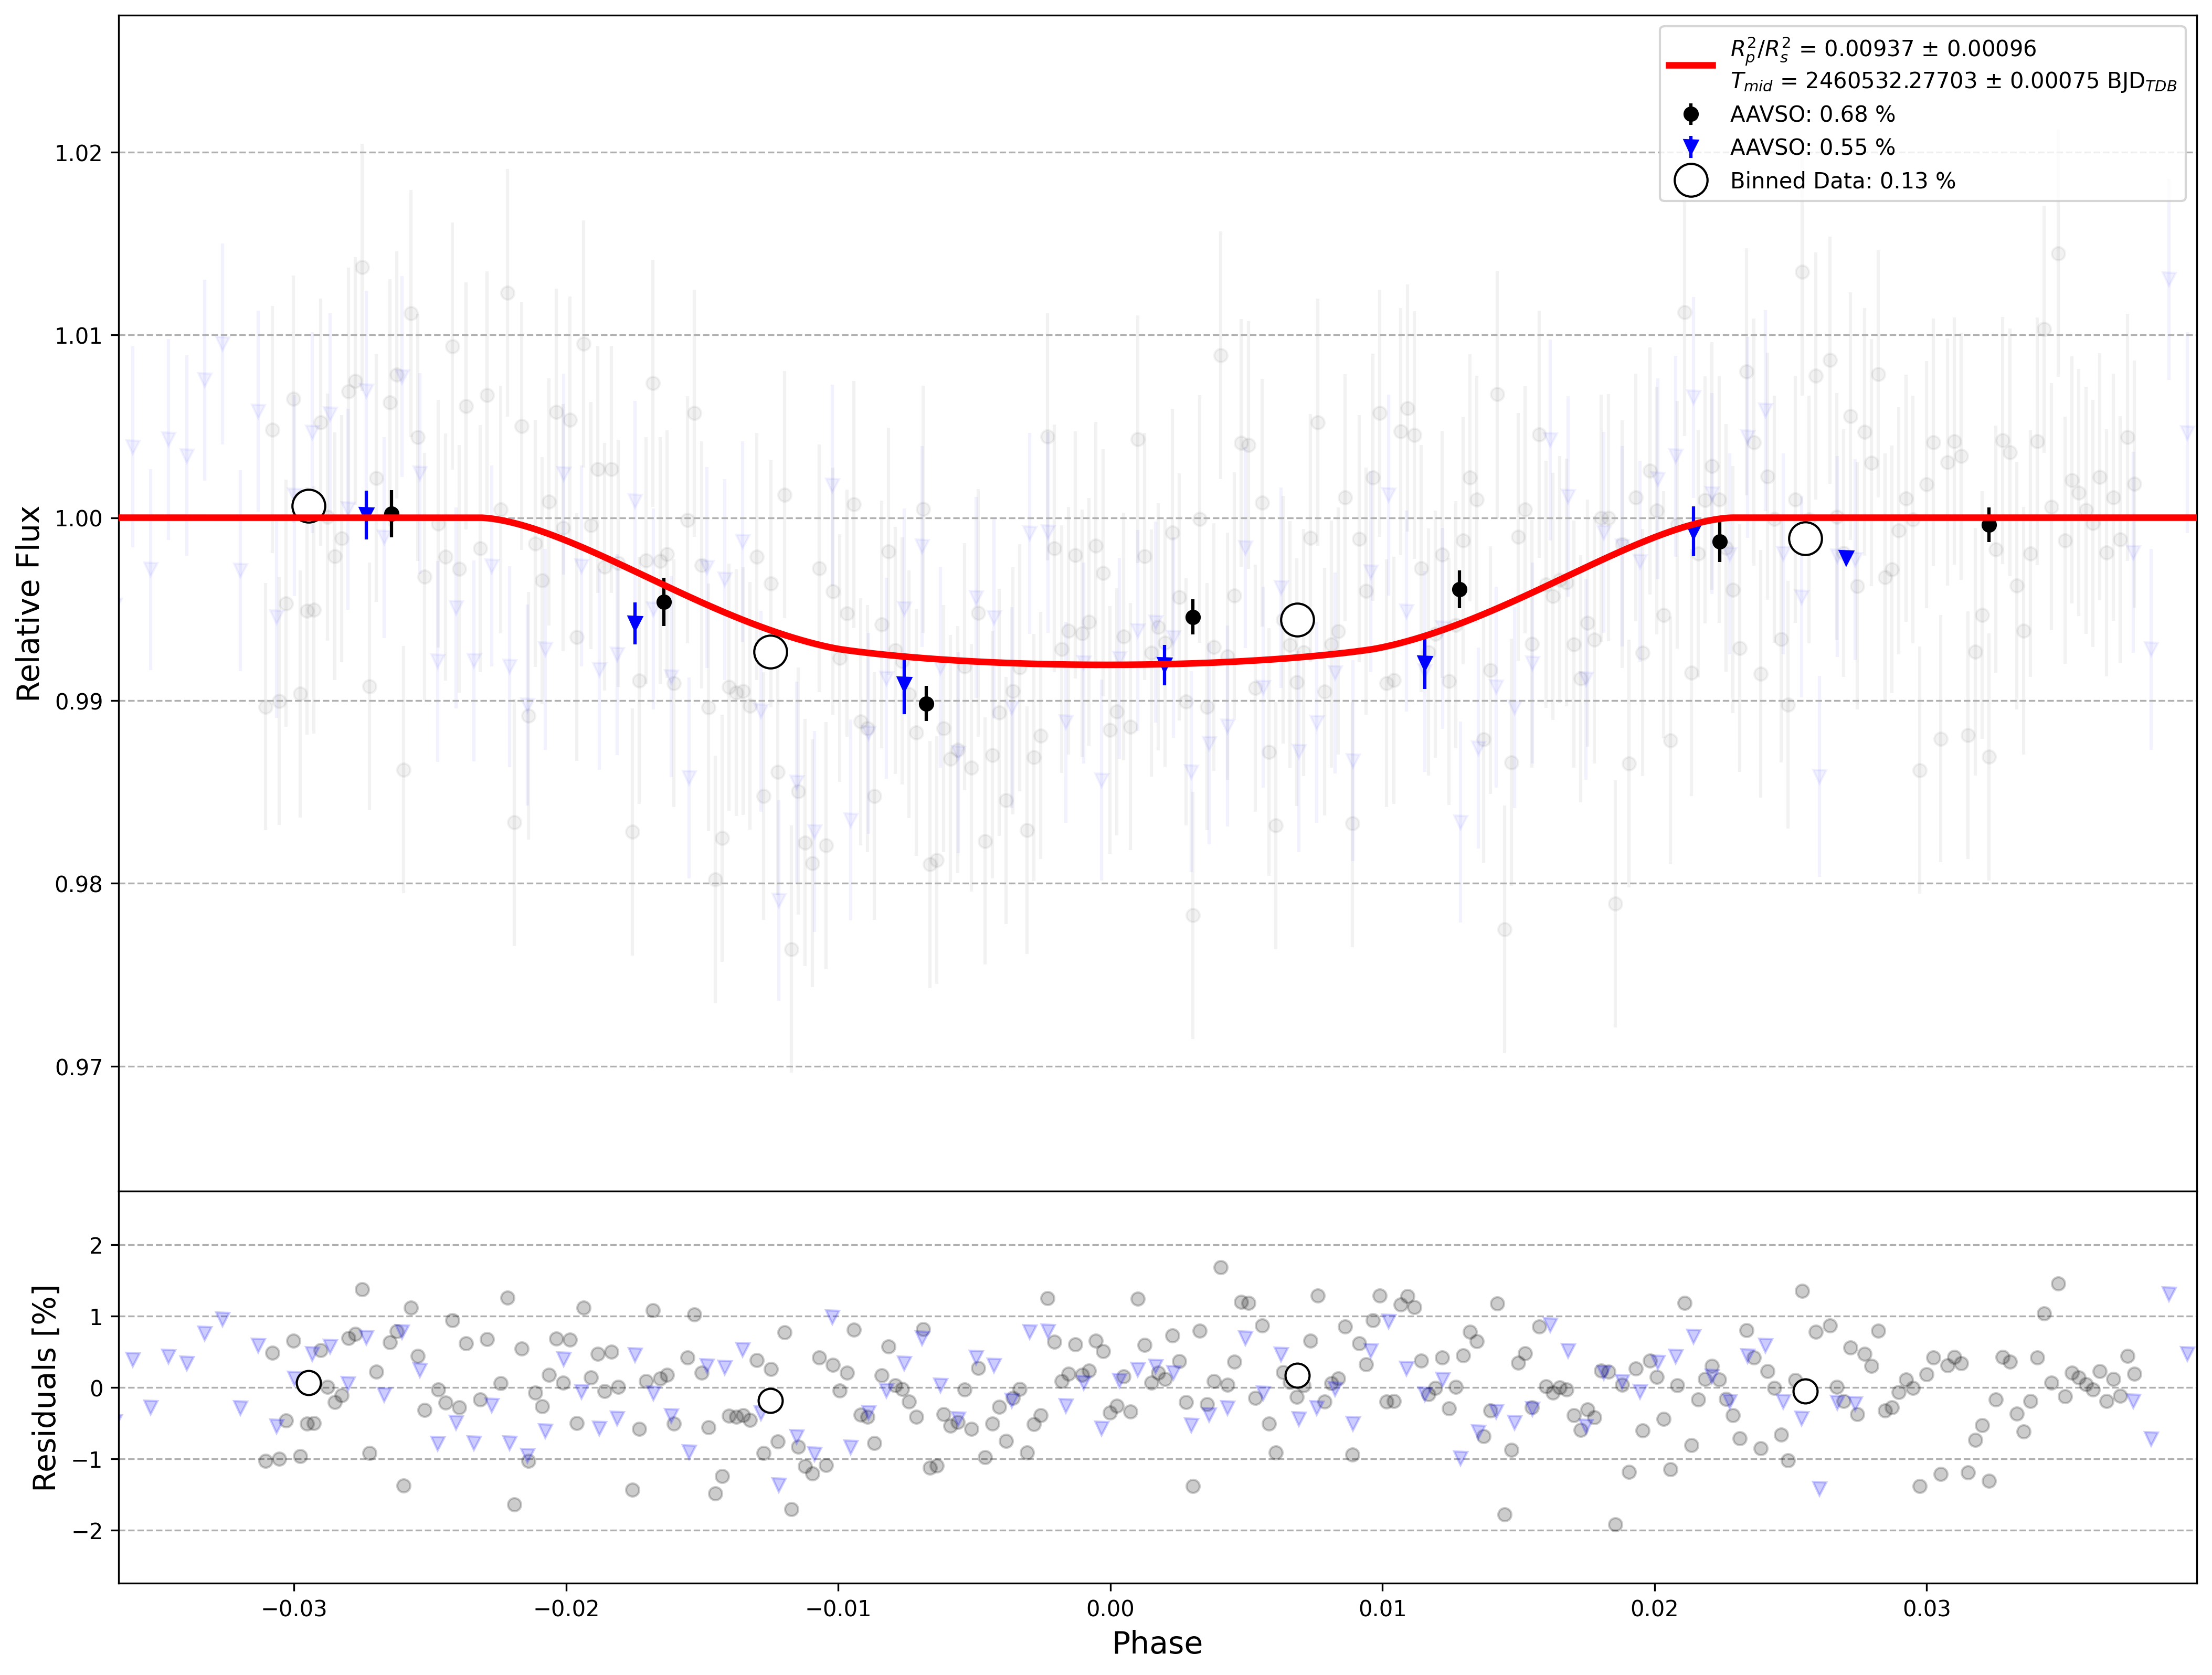Viewport: 2212px width, 1675px height.
Task: Click the black AAVSO marker in legend
Action: coord(1691,114)
